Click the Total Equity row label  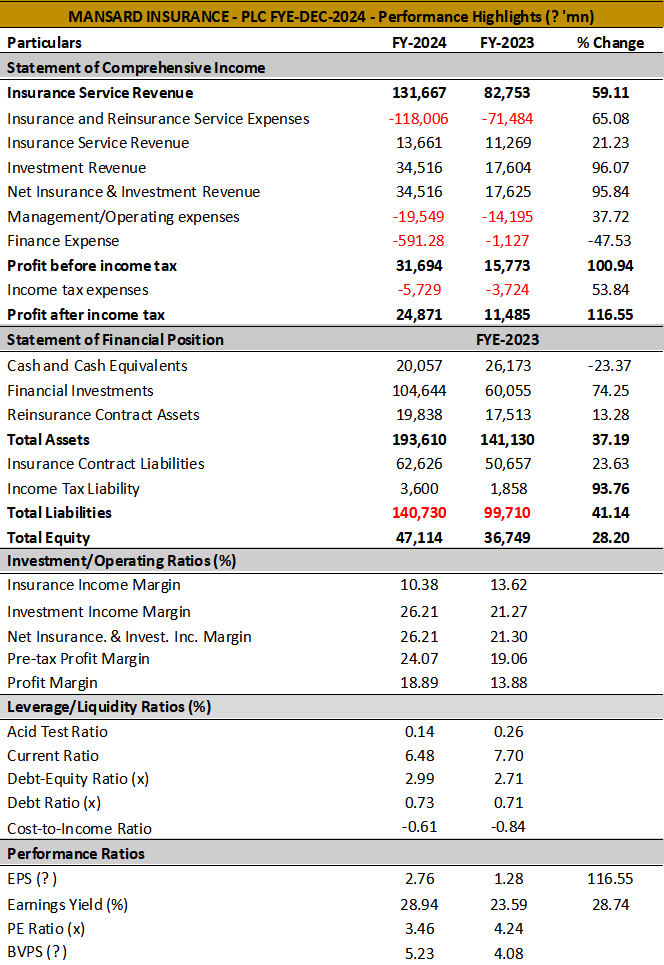click(x=48, y=538)
